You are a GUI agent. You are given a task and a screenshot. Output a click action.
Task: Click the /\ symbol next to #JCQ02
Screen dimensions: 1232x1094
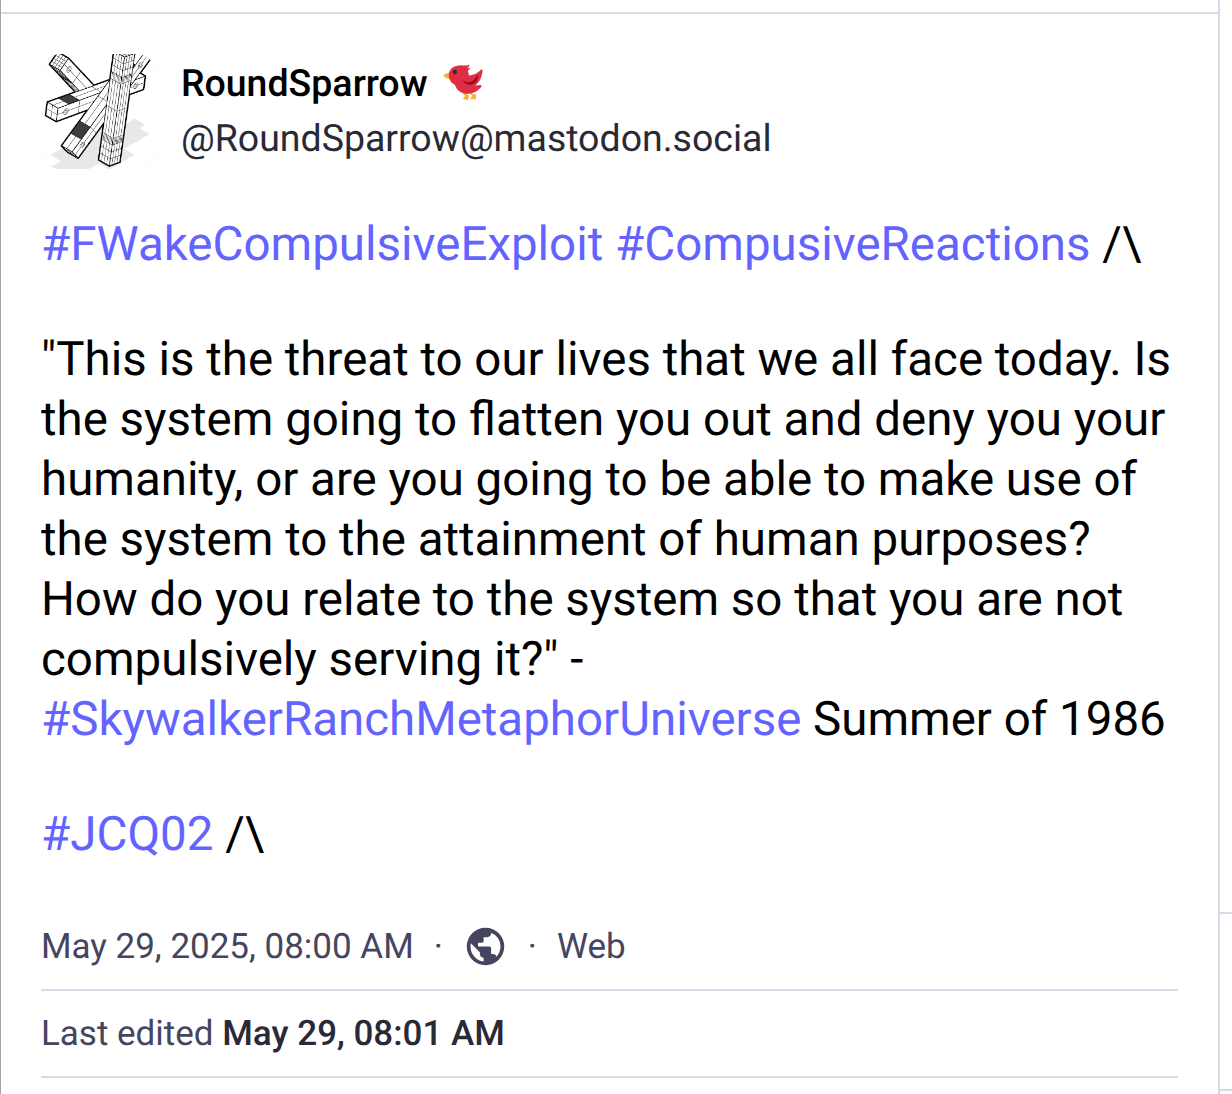coord(245,833)
